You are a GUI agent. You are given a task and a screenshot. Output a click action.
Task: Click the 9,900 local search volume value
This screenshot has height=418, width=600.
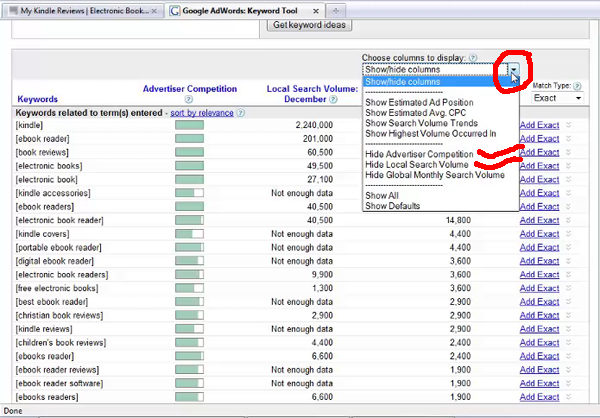(x=322, y=275)
